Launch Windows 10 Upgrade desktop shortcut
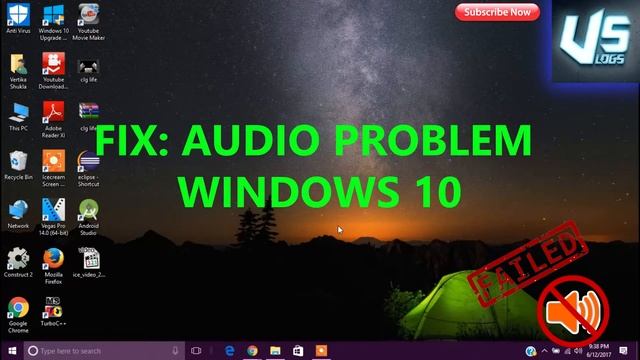 coord(53,22)
